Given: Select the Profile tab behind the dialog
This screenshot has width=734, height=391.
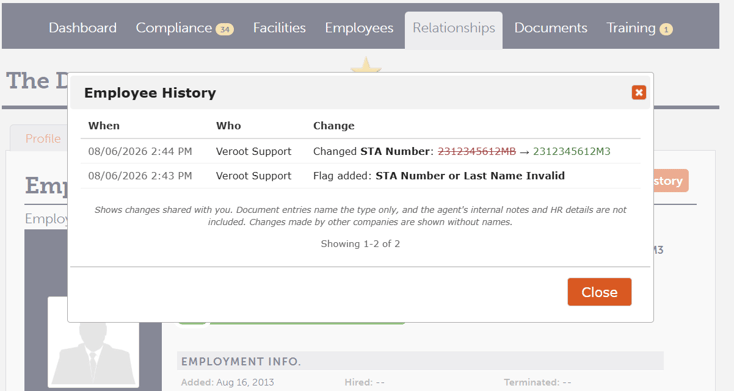Looking at the screenshot, I should click(43, 139).
